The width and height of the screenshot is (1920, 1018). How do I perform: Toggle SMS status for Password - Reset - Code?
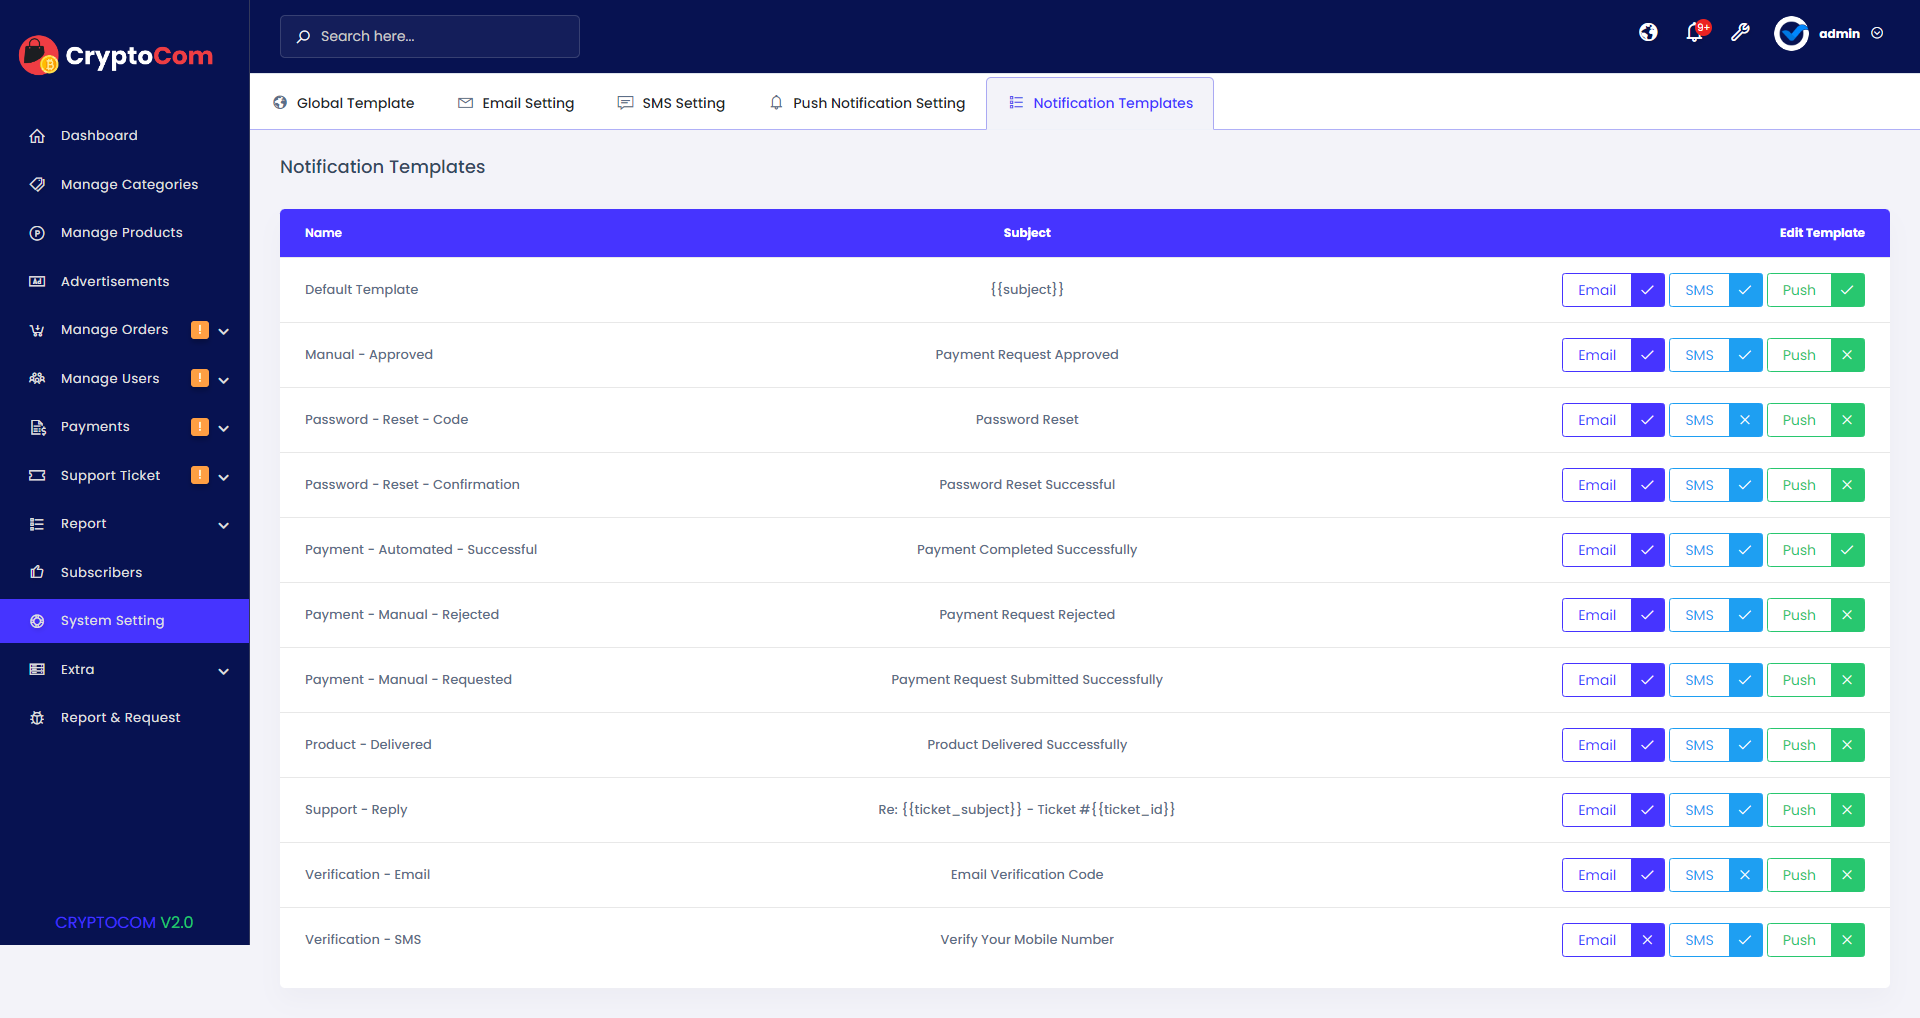click(x=1745, y=420)
